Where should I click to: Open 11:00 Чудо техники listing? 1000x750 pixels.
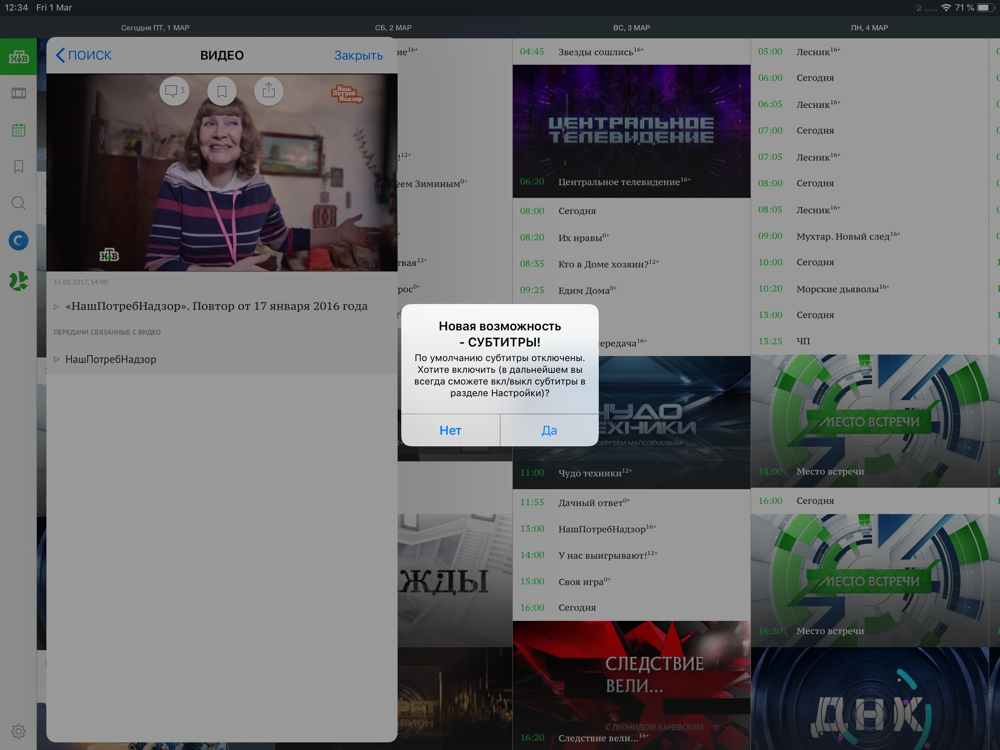(x=631, y=473)
